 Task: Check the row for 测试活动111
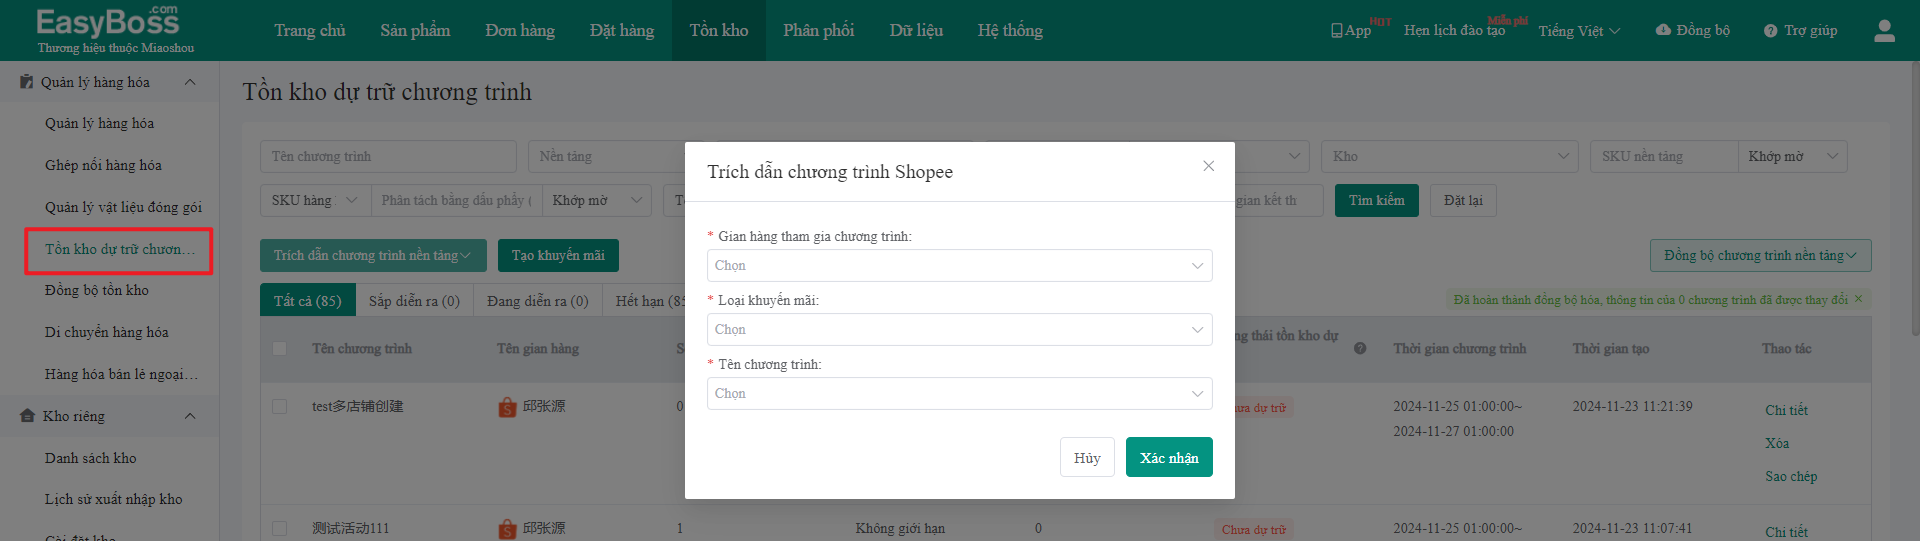[x=279, y=528]
